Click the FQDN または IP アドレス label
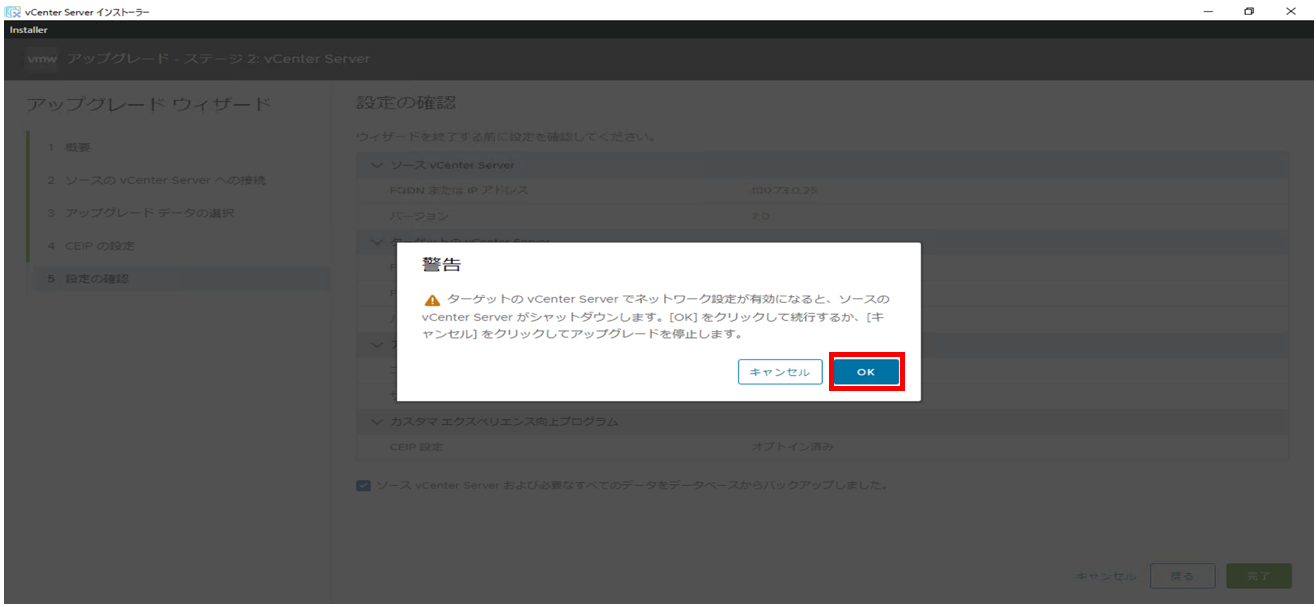This screenshot has width=1316, height=607. point(459,190)
